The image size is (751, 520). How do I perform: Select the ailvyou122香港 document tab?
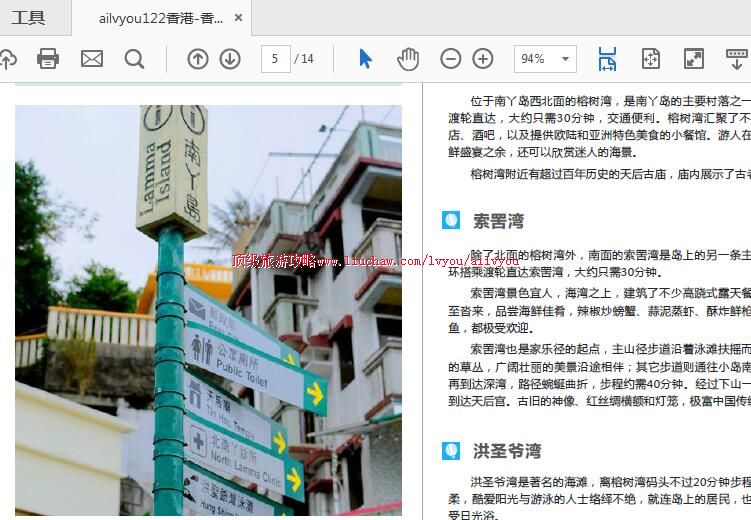click(x=160, y=18)
